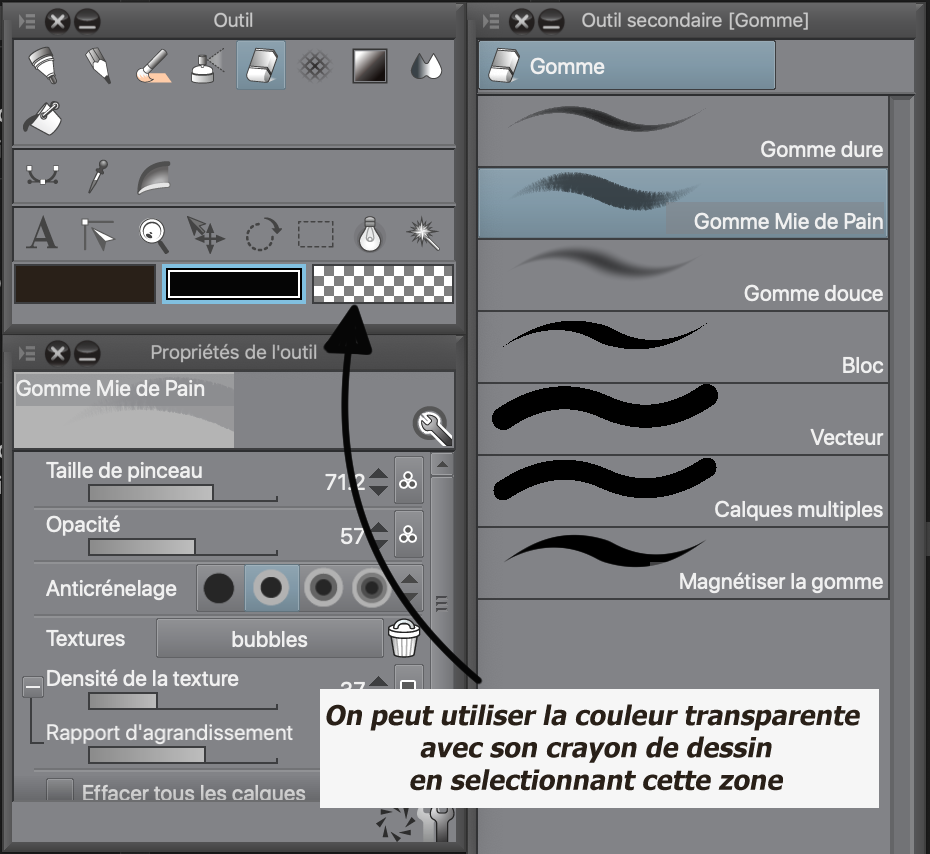930x854 pixels.
Task: Select the Zoom magnifier tool
Action: (x=153, y=234)
